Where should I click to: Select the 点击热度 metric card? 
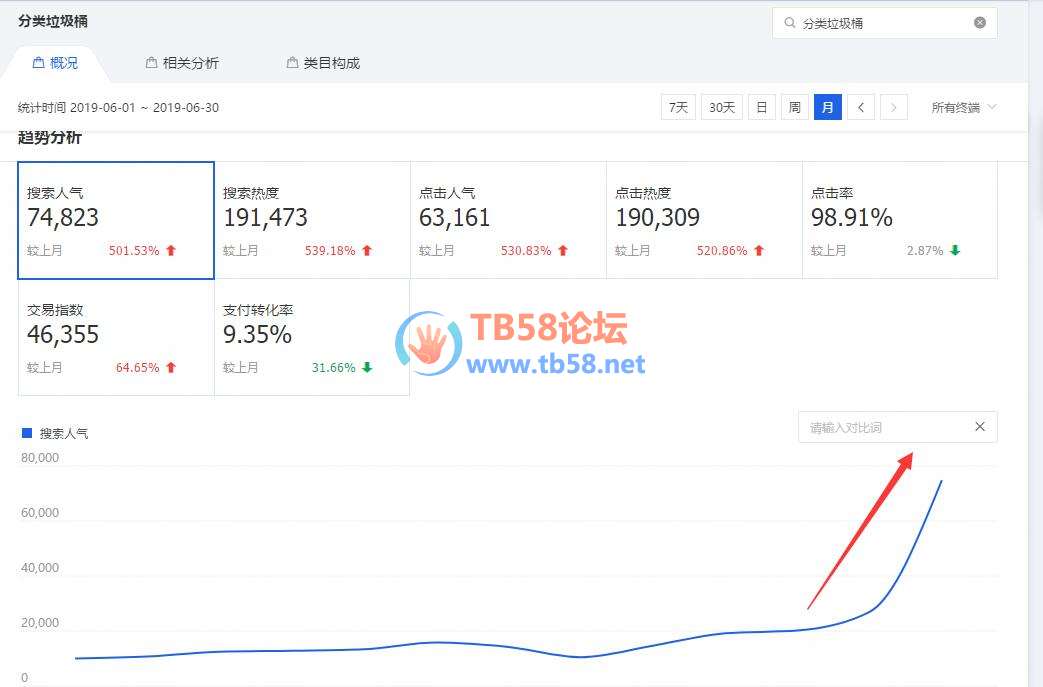[704, 220]
